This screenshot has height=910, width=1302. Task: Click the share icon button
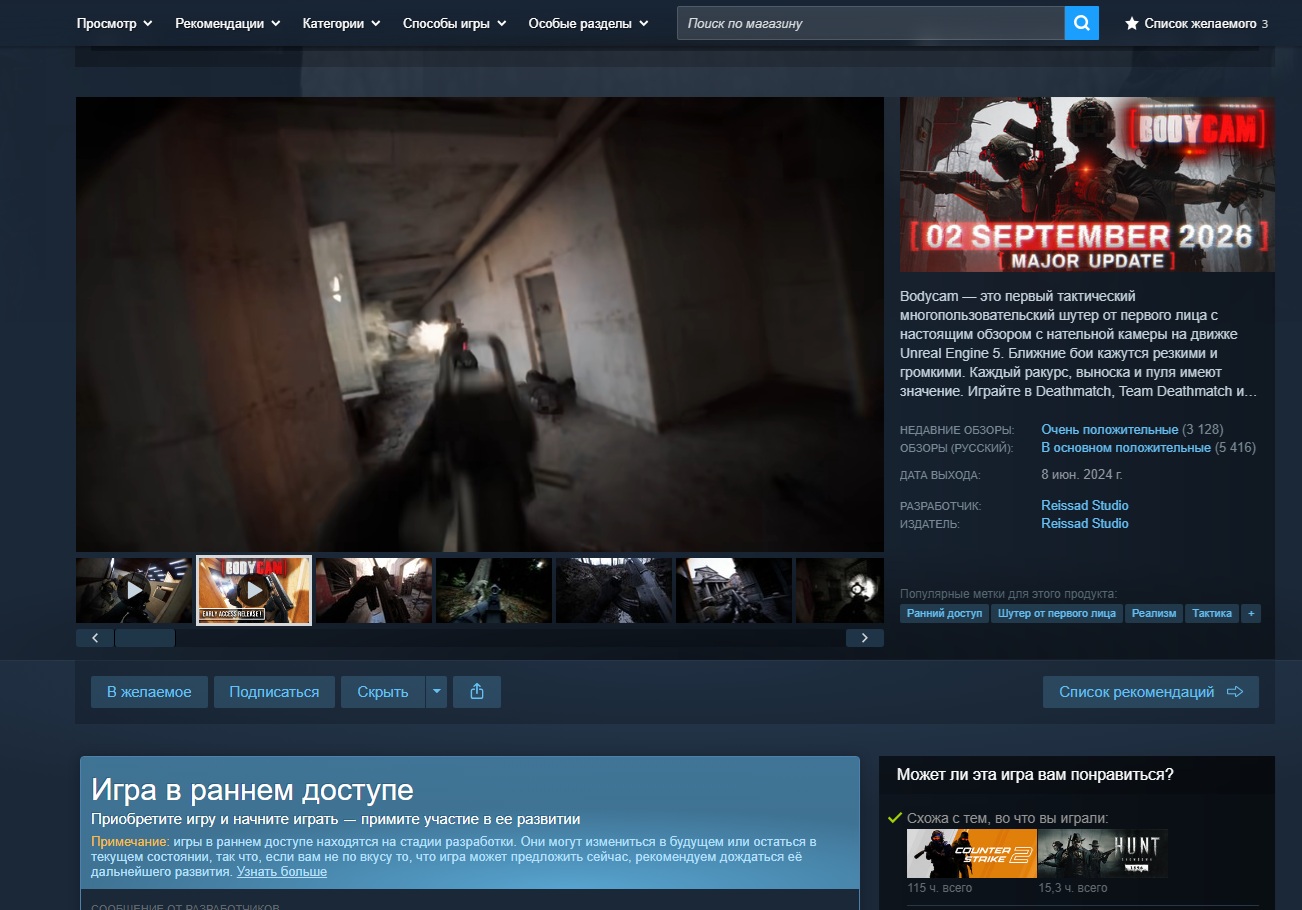coord(477,692)
